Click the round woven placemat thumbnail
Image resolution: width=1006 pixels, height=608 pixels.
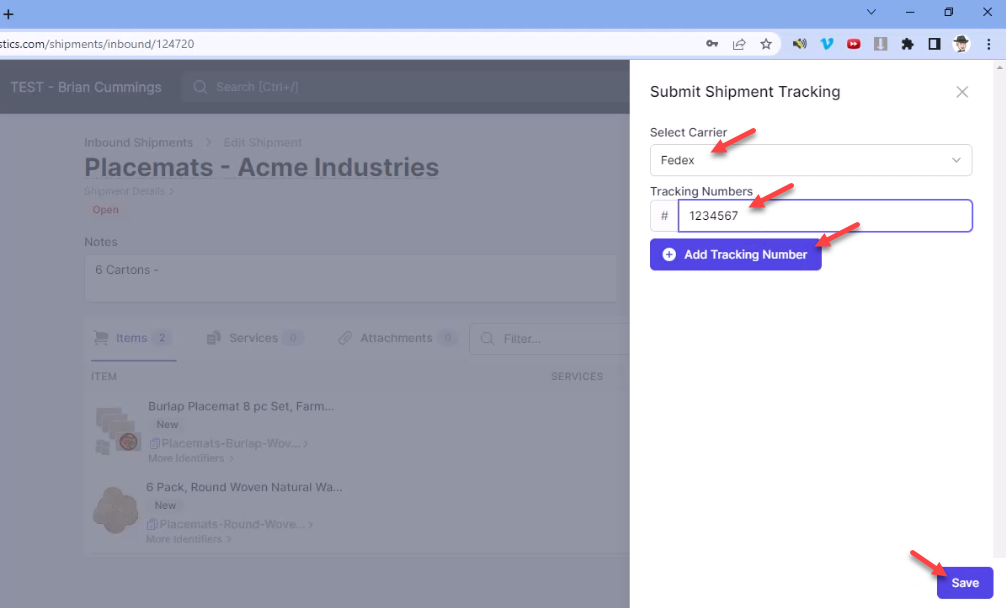click(x=115, y=511)
